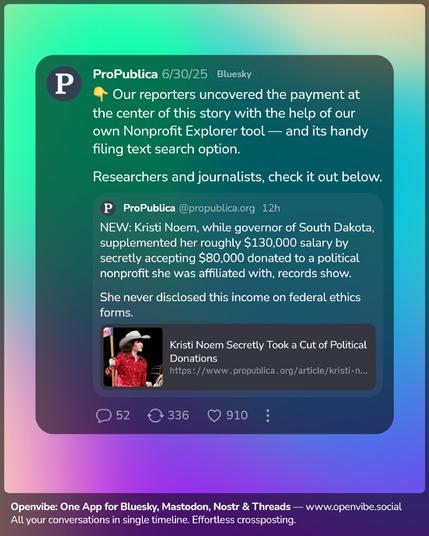This screenshot has width=429, height=536.
Task: Visit www.openvibe.social link in footer
Action: [354, 507]
